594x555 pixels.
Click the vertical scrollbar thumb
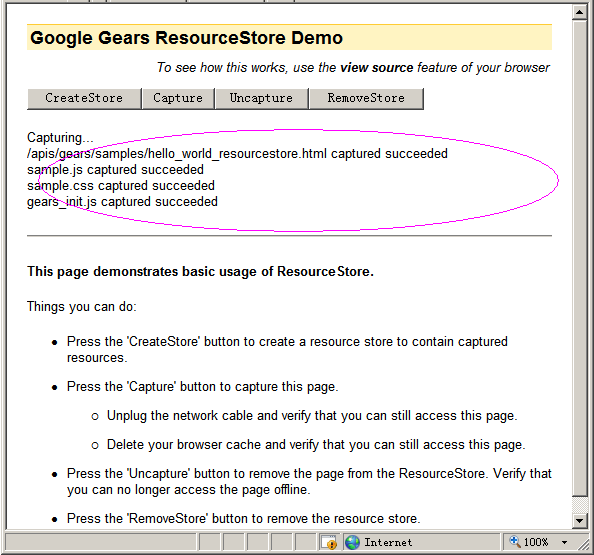[x=579, y=258]
